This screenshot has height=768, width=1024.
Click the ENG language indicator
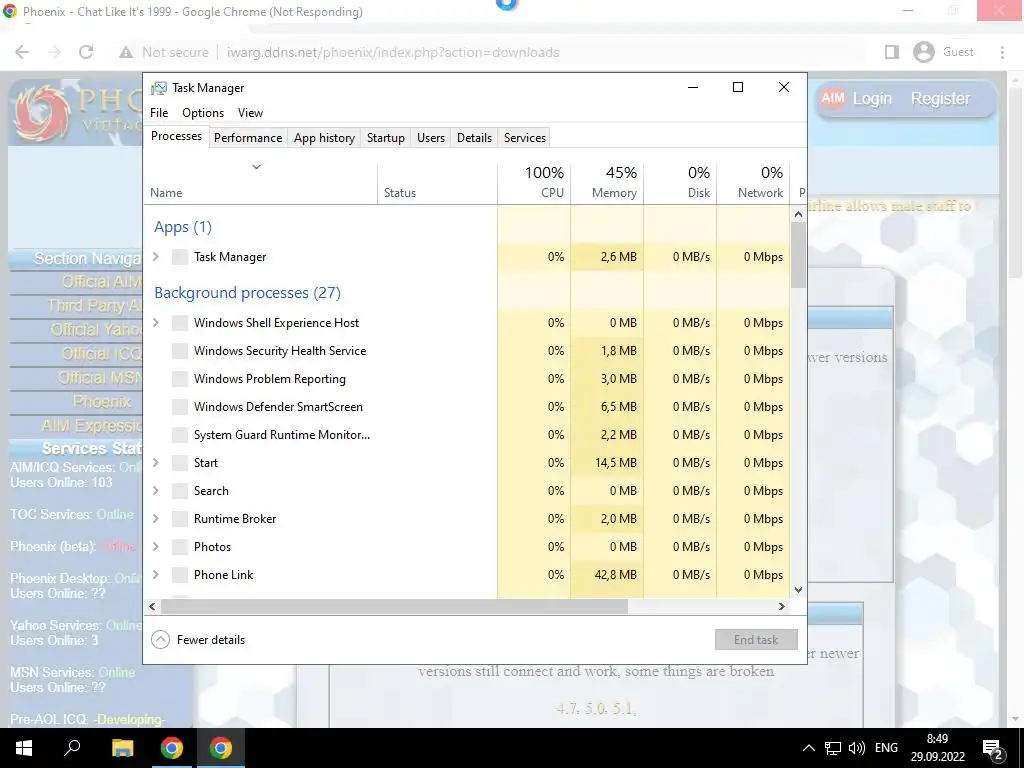coord(886,748)
